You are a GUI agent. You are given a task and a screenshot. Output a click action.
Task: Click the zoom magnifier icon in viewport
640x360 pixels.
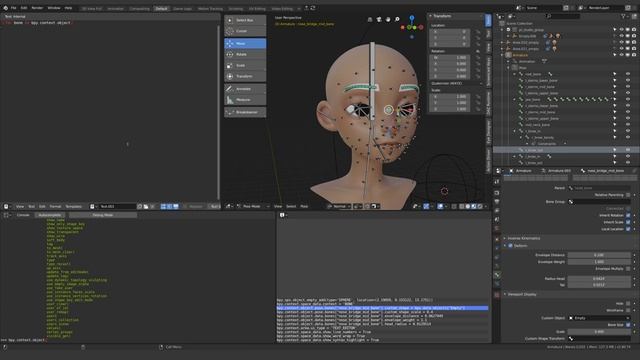(397, 19)
